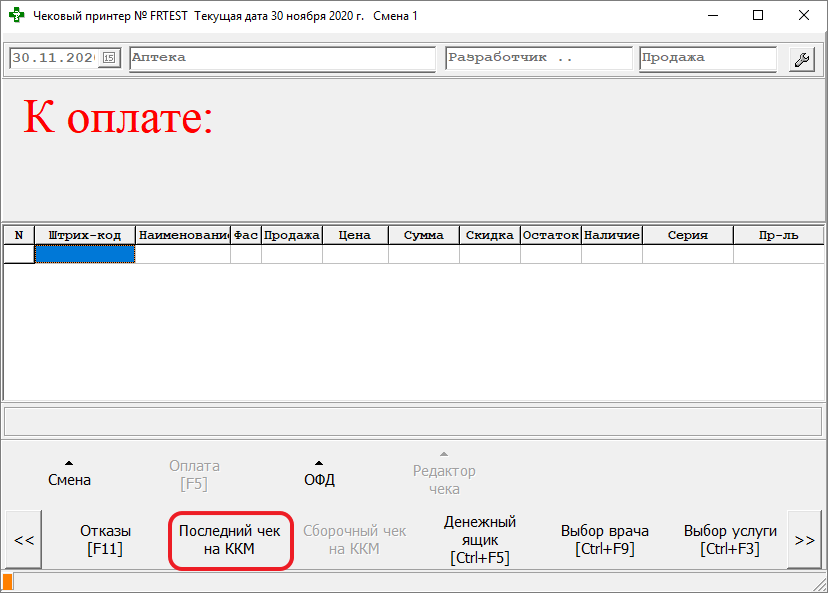
Task: Click the orange status bar indicator
Action: coord(8,582)
